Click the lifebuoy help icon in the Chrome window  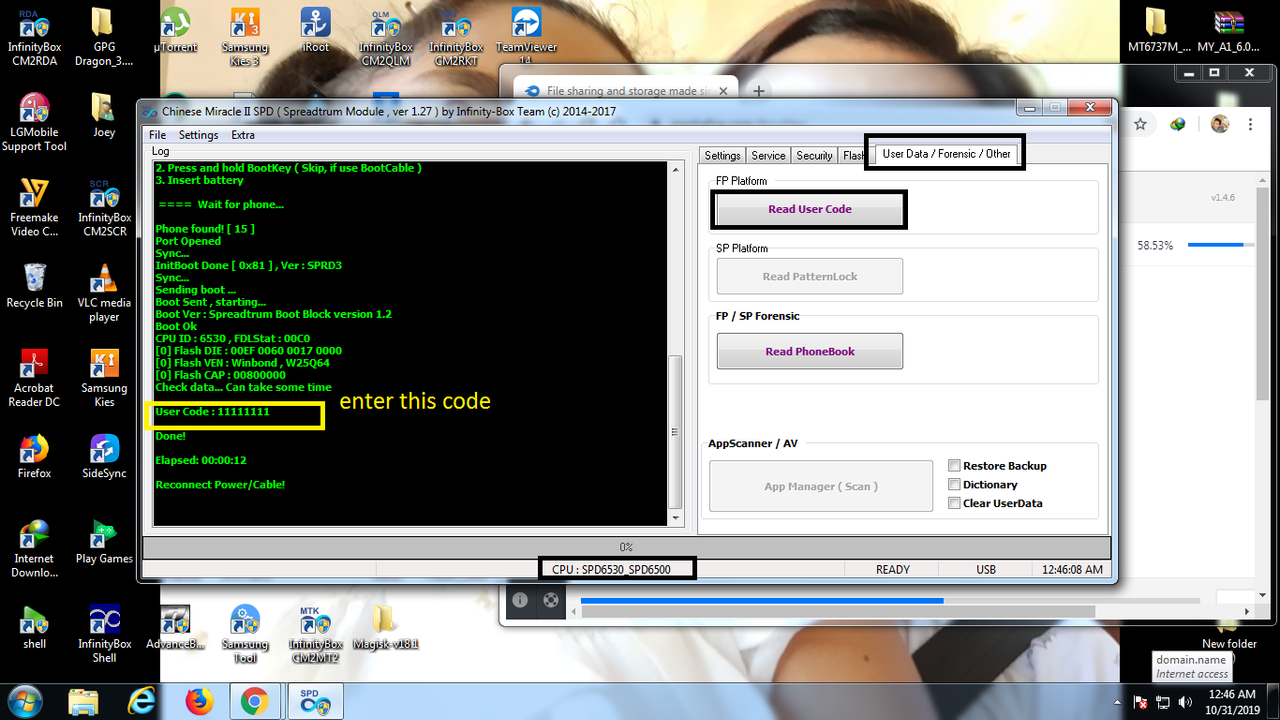tap(550, 600)
